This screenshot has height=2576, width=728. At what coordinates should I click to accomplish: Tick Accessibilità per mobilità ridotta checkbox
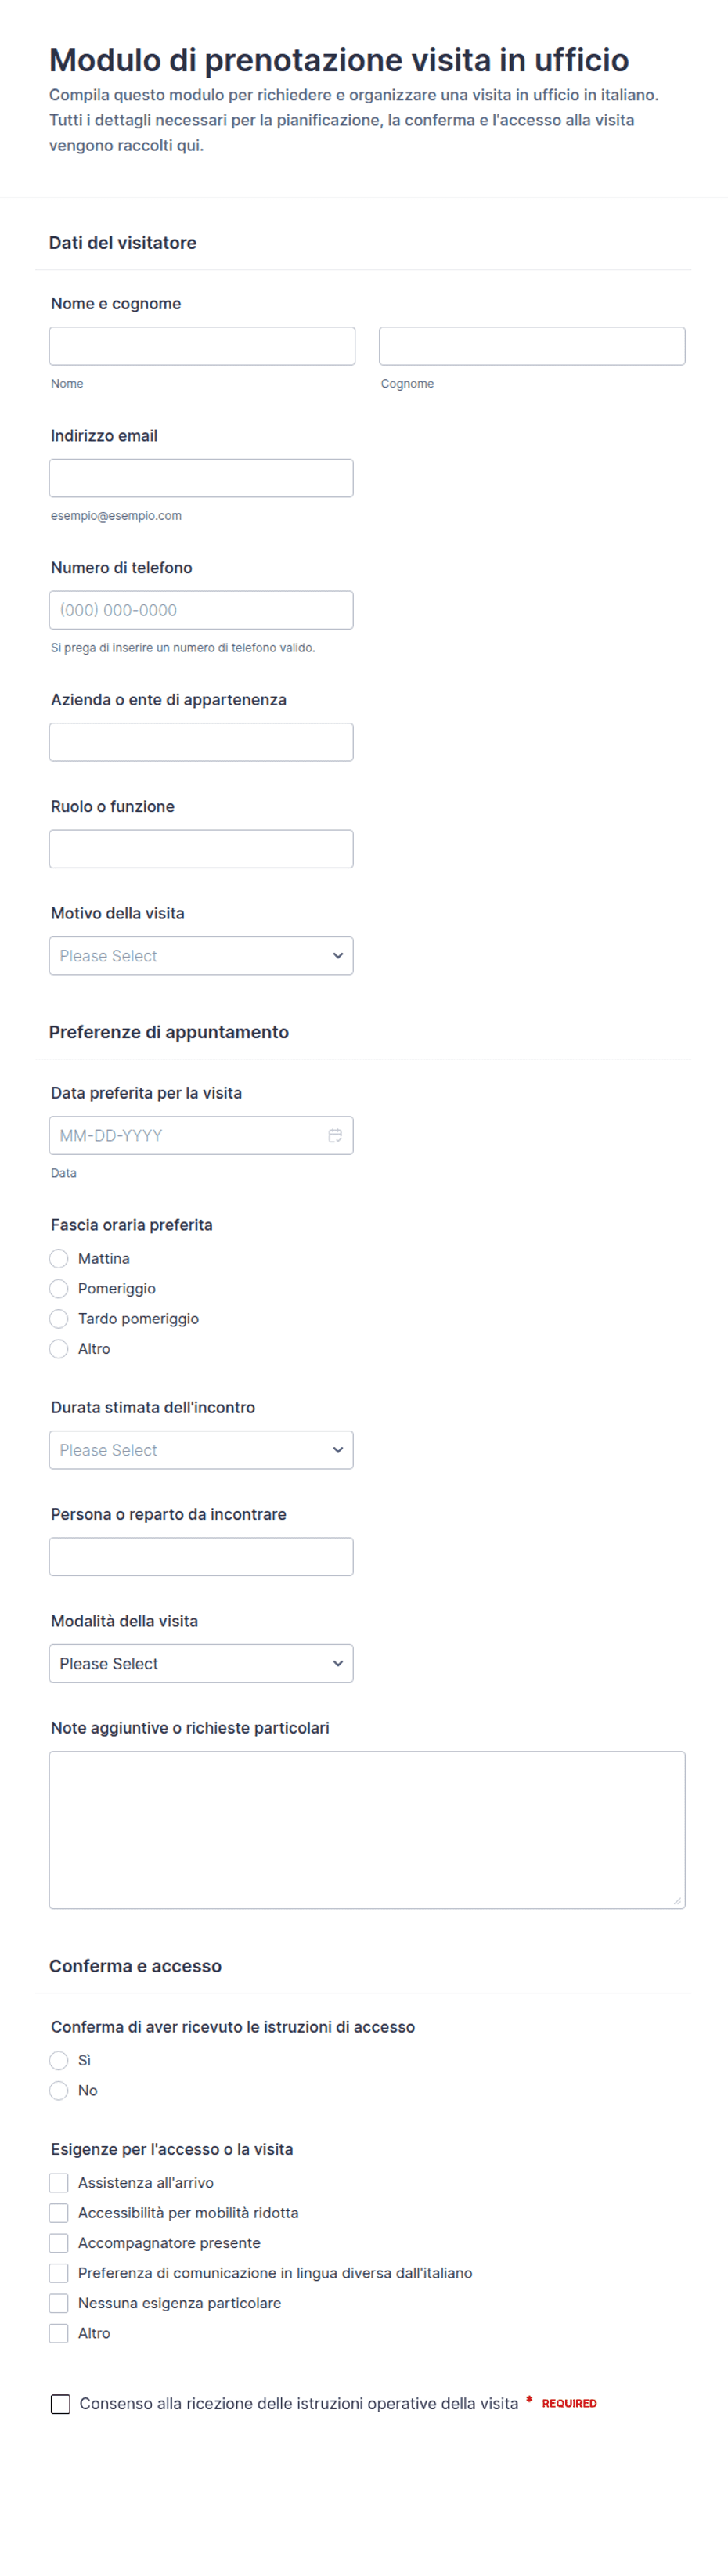[59, 2212]
